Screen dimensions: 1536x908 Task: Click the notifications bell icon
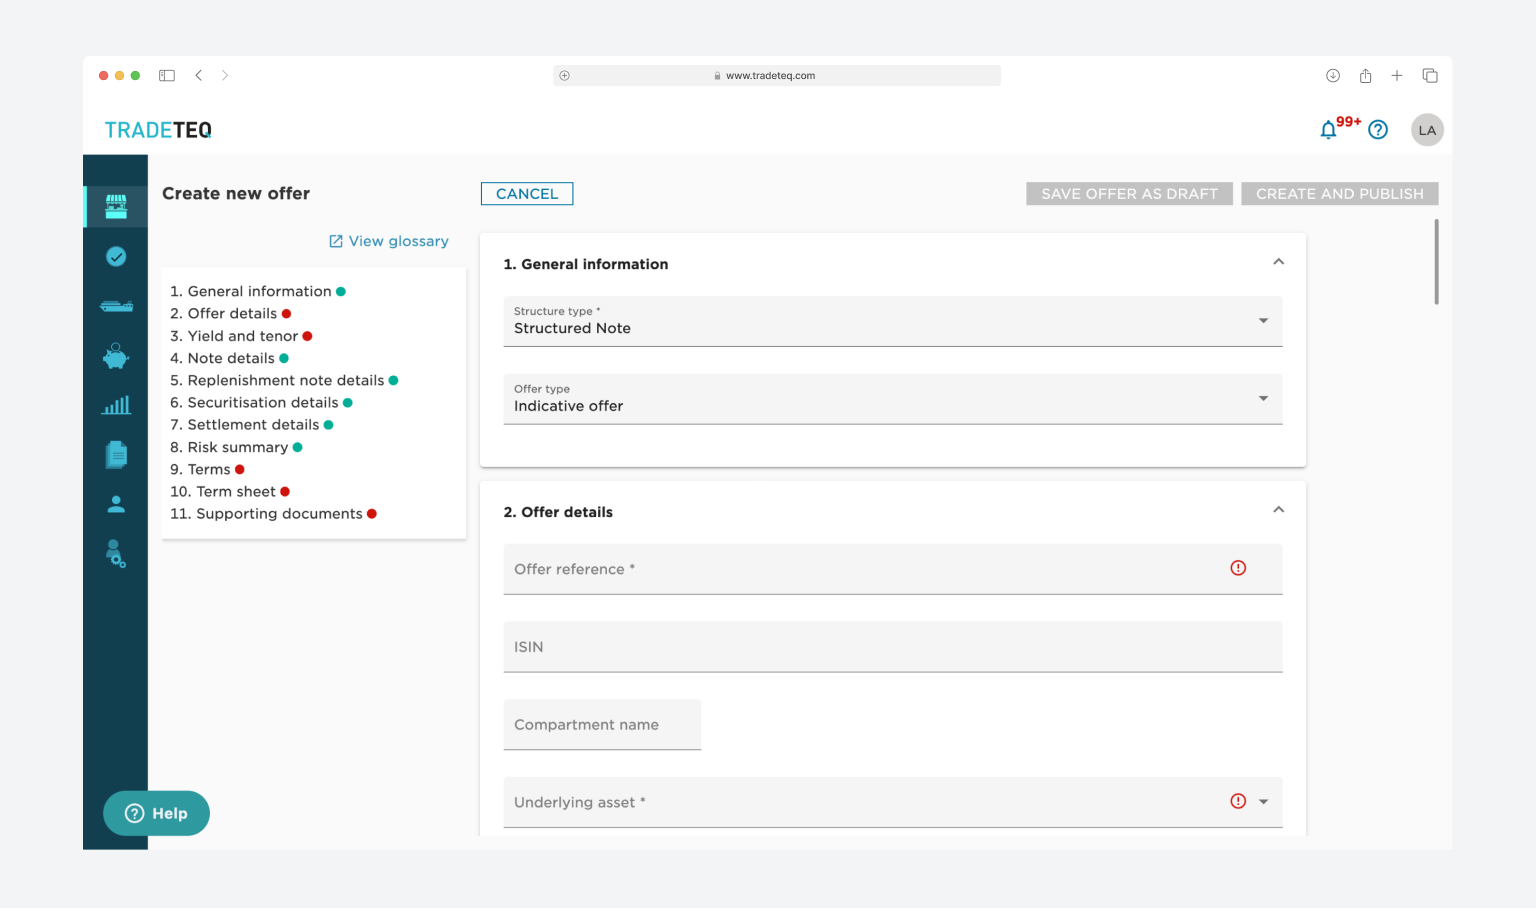coord(1328,130)
